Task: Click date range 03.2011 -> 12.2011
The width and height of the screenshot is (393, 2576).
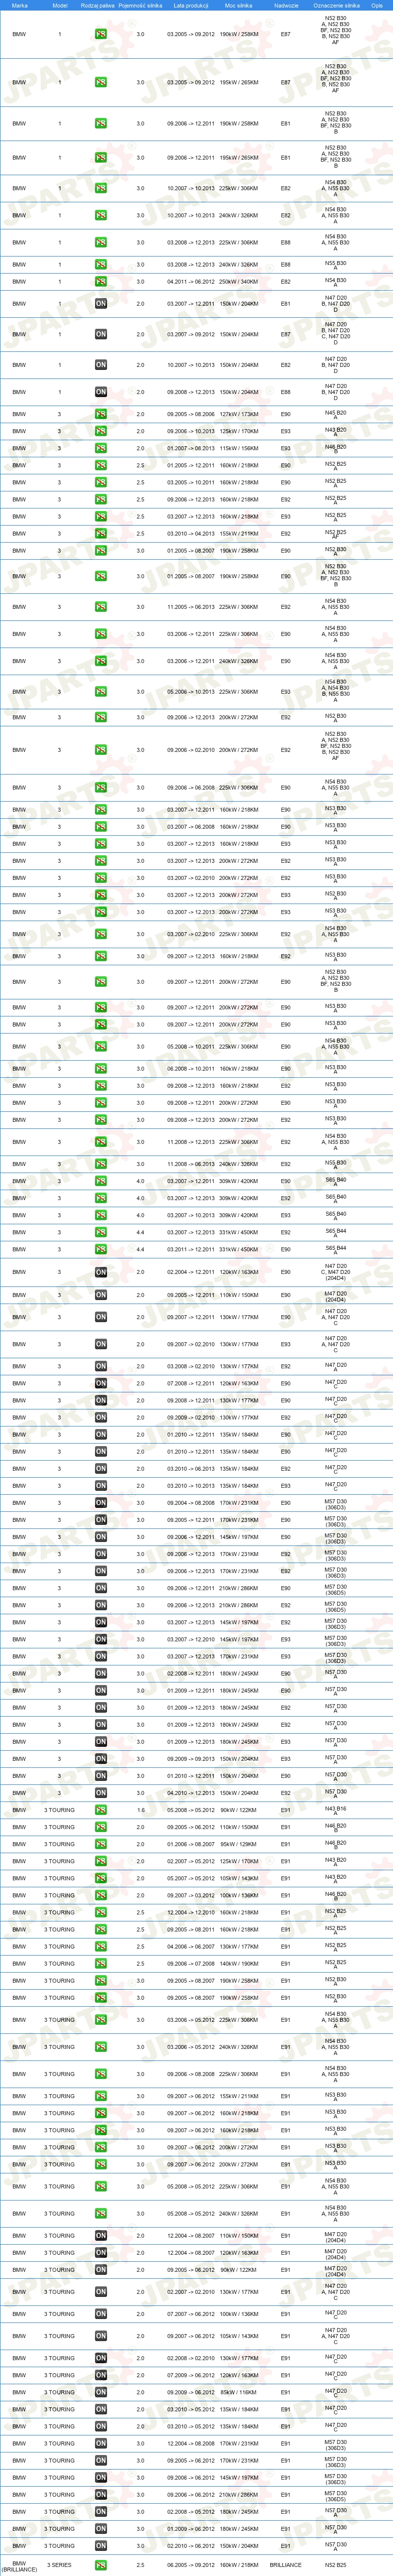Action: [191, 1249]
